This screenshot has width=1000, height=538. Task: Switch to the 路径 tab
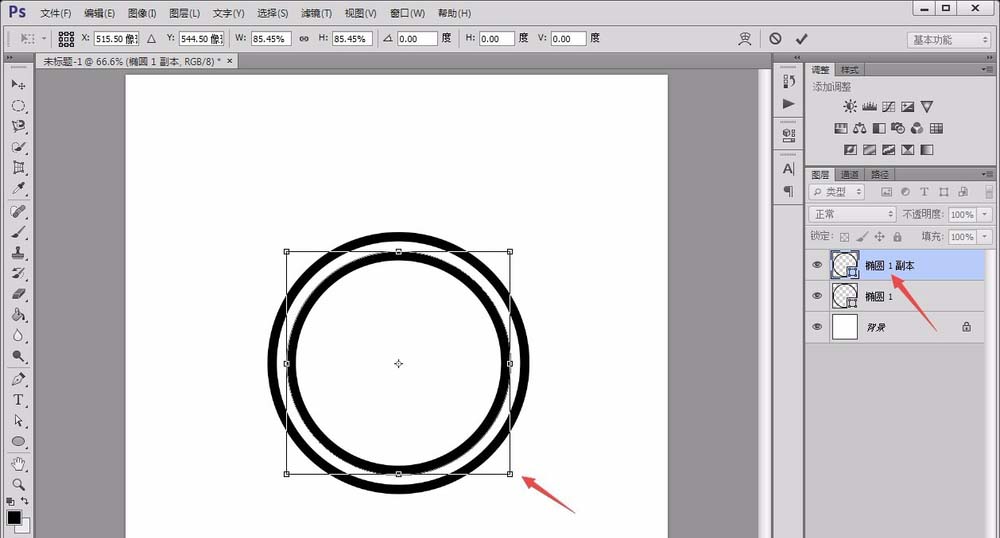click(x=880, y=175)
